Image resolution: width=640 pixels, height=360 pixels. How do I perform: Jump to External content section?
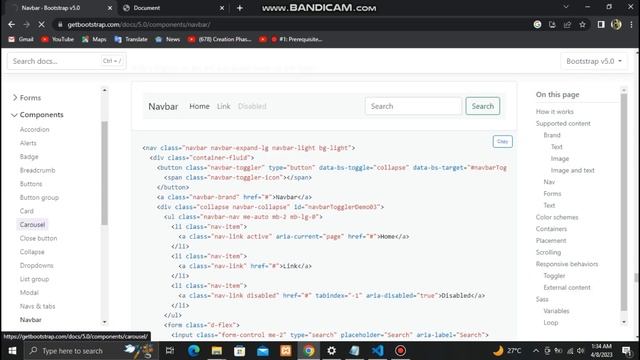tap(567, 287)
